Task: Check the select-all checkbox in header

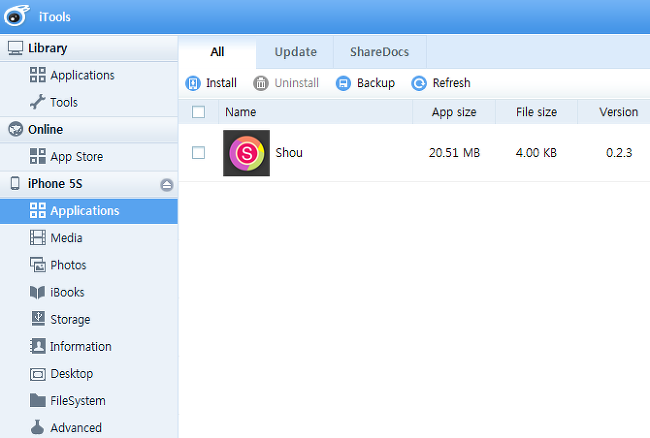Action: click(x=199, y=112)
